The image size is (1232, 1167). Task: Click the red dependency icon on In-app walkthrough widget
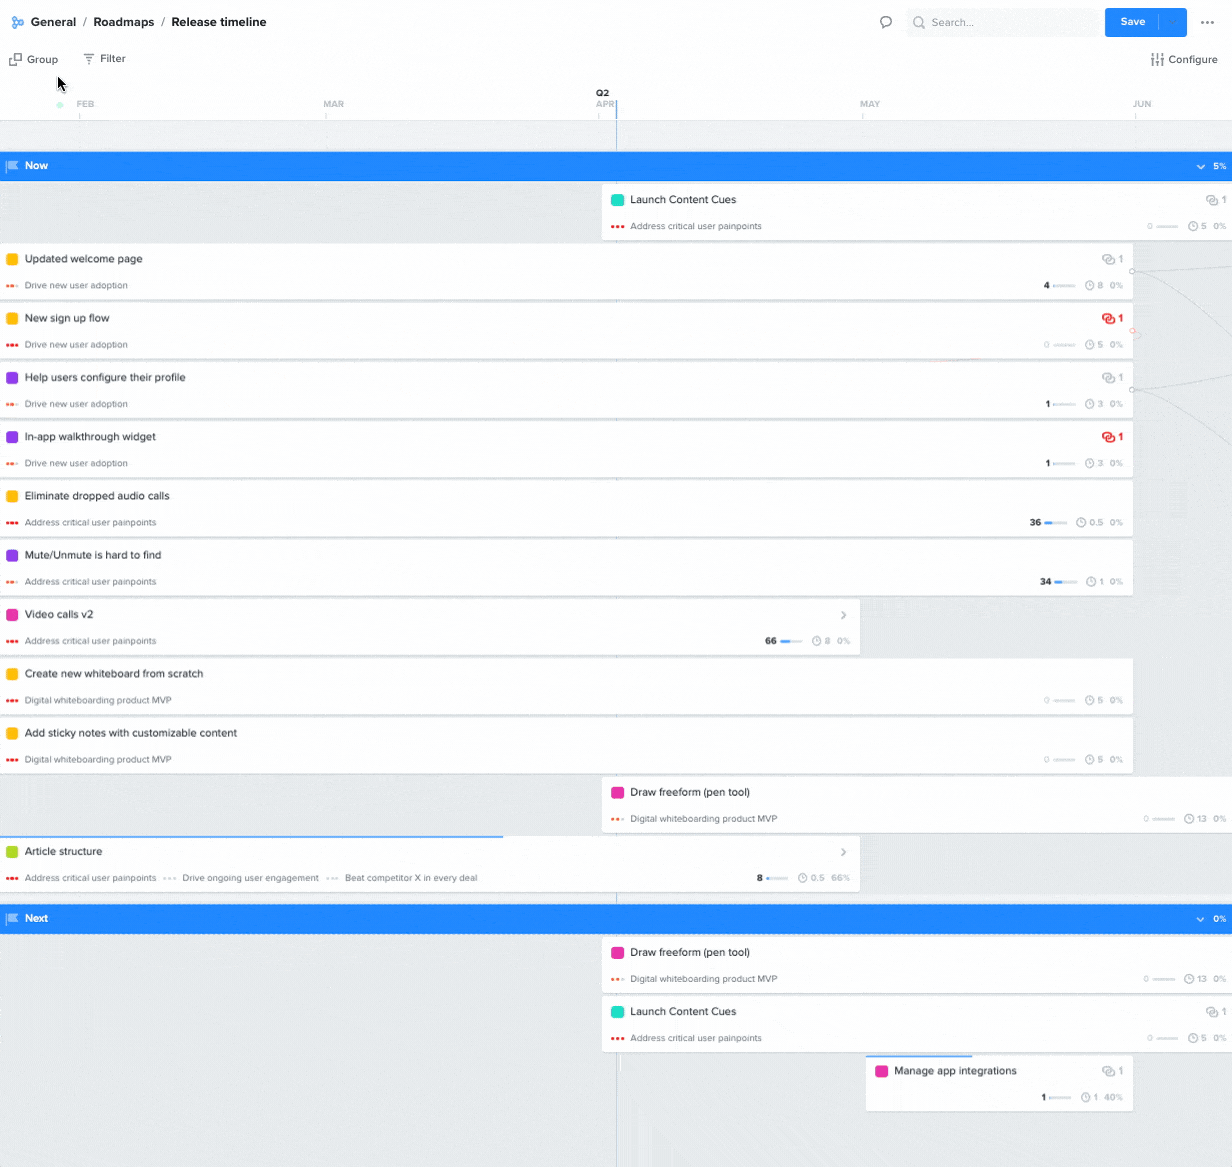1108,437
